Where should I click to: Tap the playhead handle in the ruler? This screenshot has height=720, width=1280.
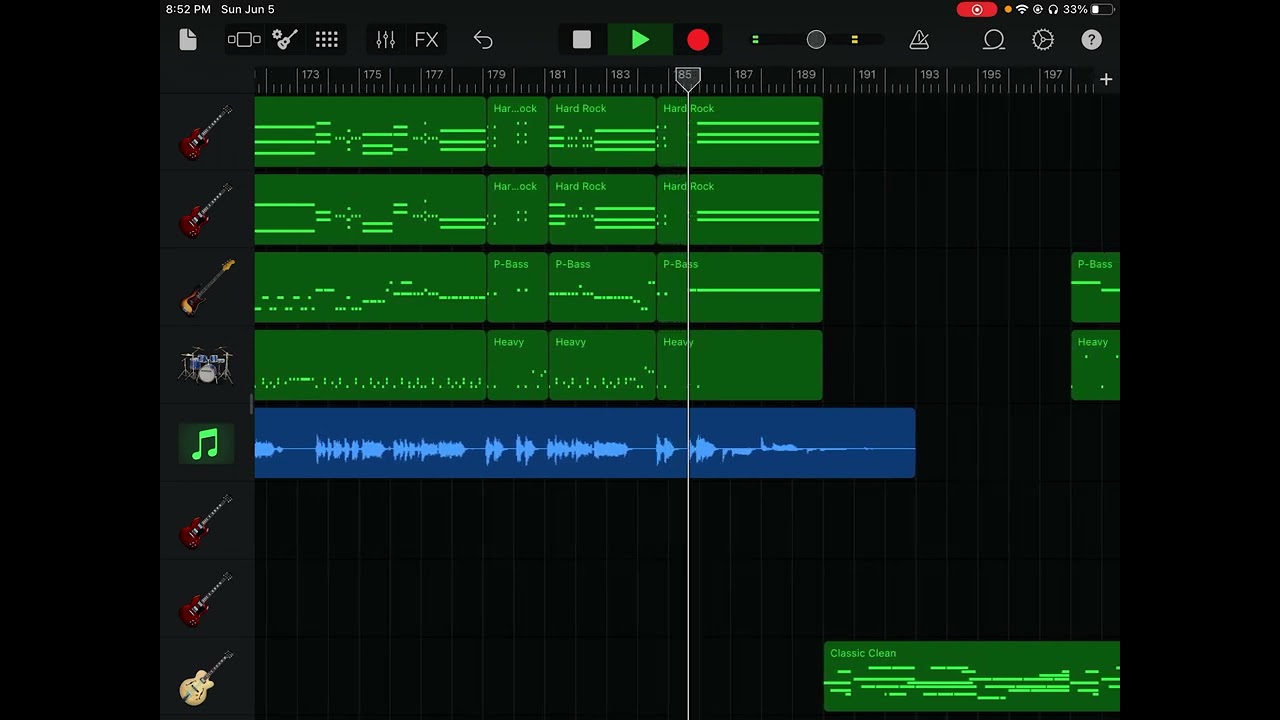click(x=687, y=78)
